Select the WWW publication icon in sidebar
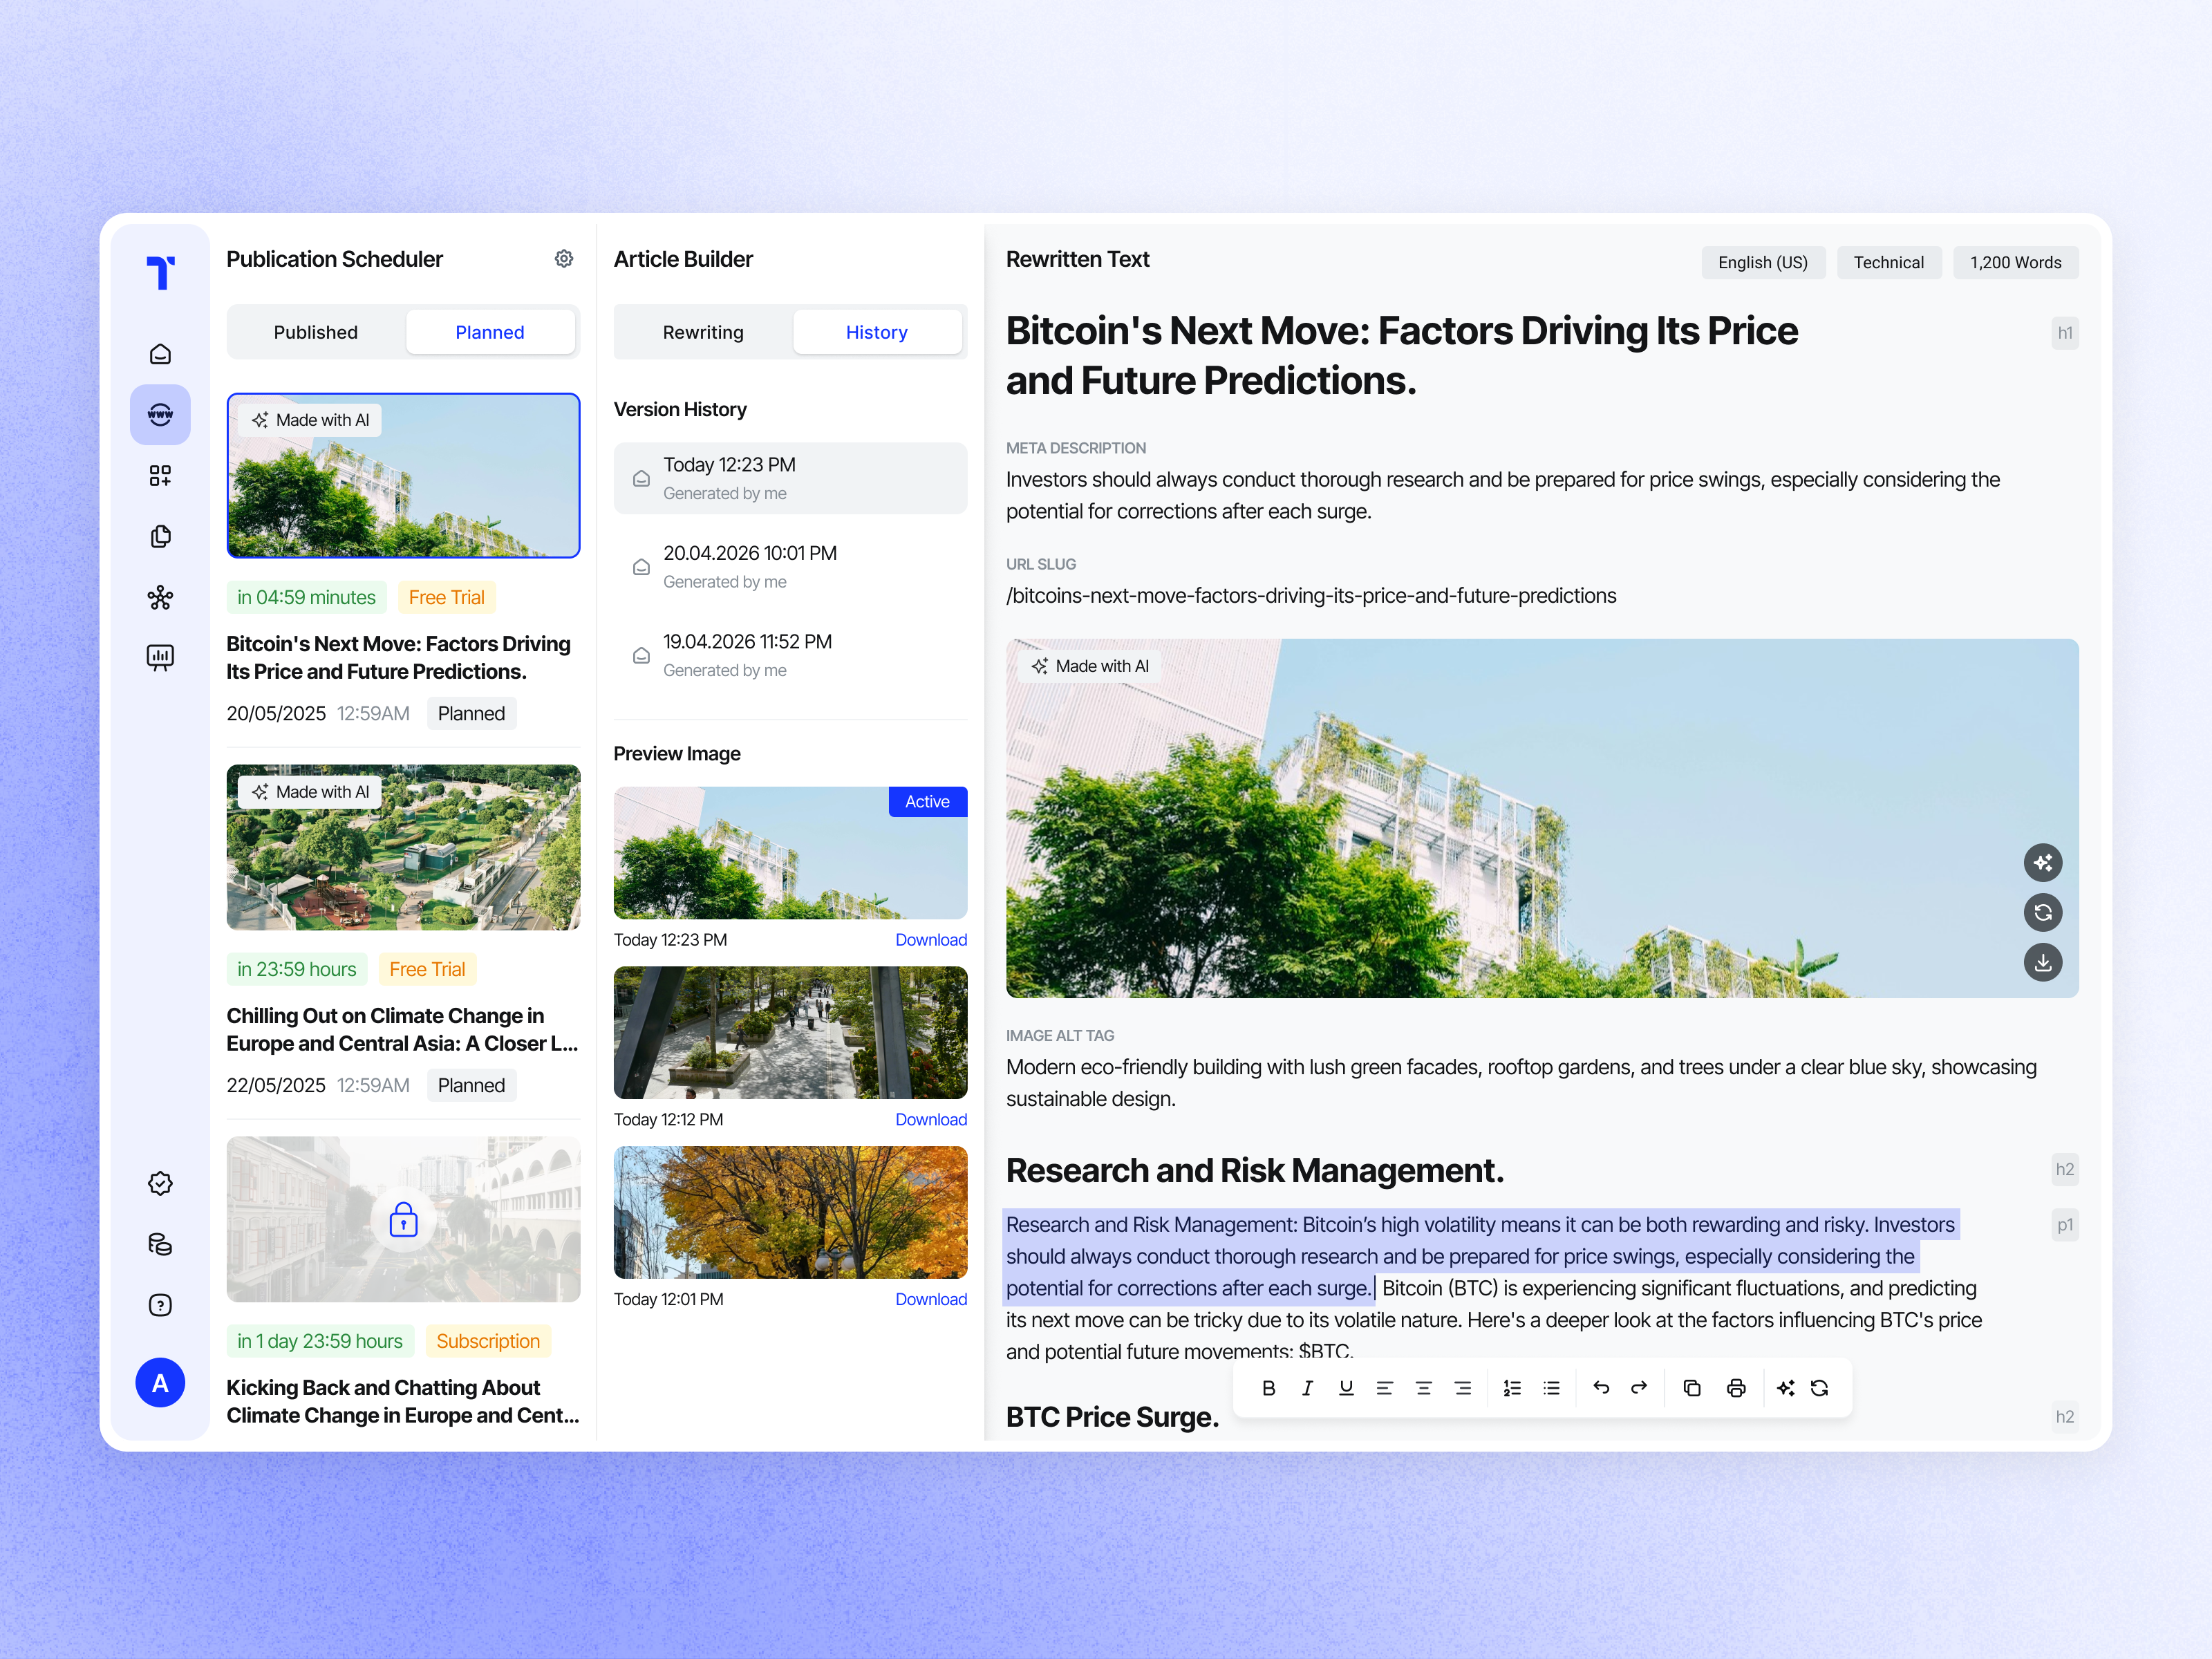This screenshot has height=1659, width=2212. click(160, 414)
